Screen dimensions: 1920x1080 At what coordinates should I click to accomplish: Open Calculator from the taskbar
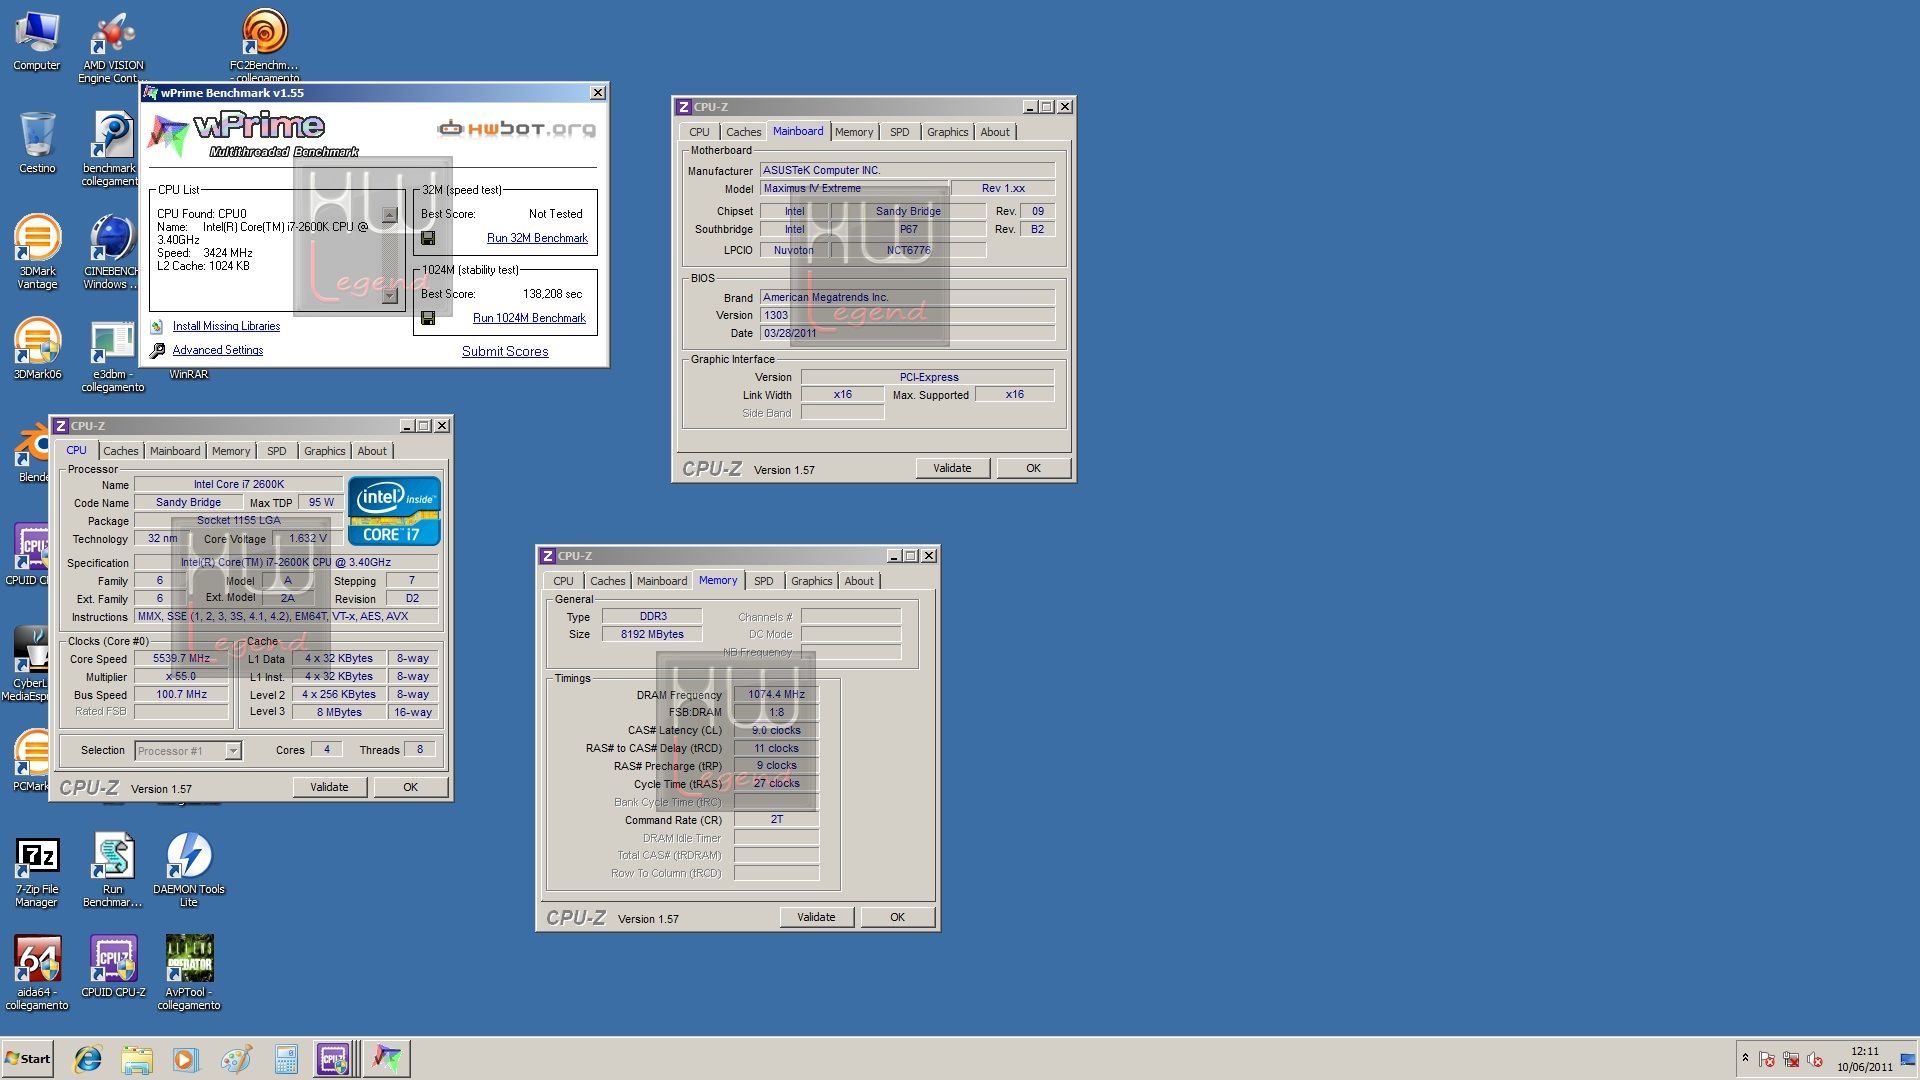(286, 1059)
